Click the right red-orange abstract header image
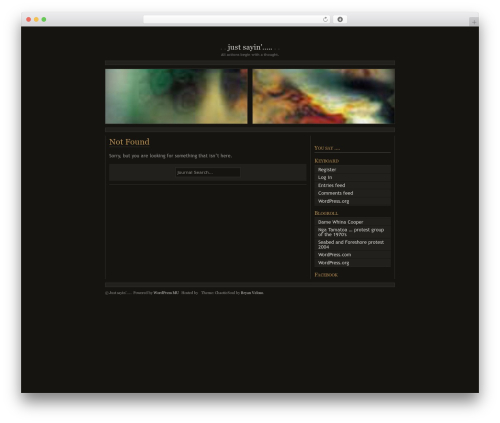 324,96
